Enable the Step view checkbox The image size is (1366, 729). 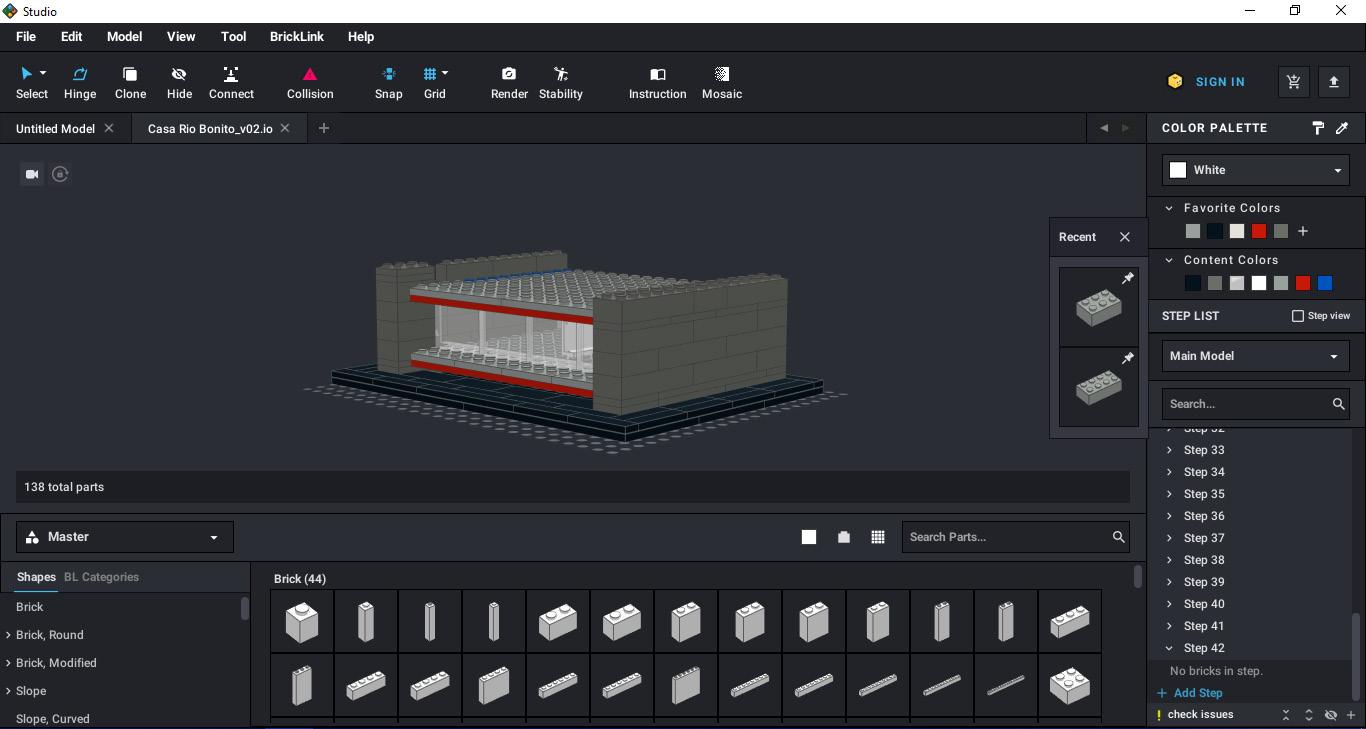tap(1298, 316)
